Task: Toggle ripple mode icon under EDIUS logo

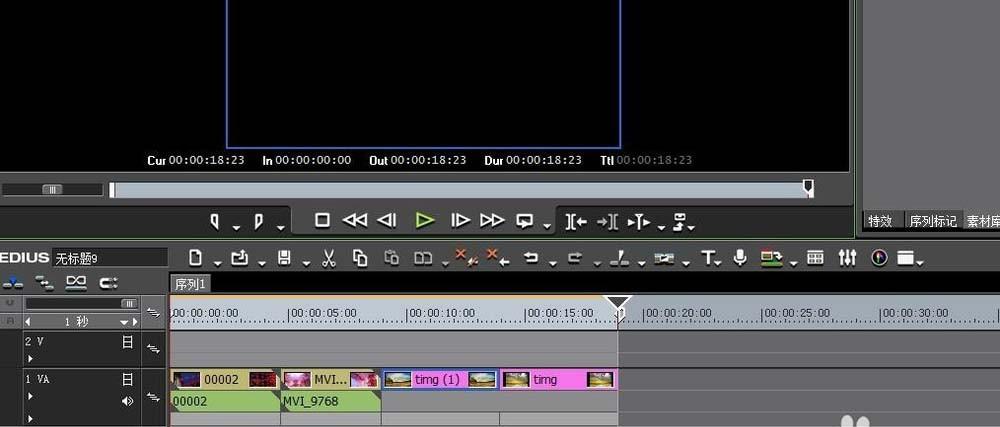Action: click(x=43, y=283)
